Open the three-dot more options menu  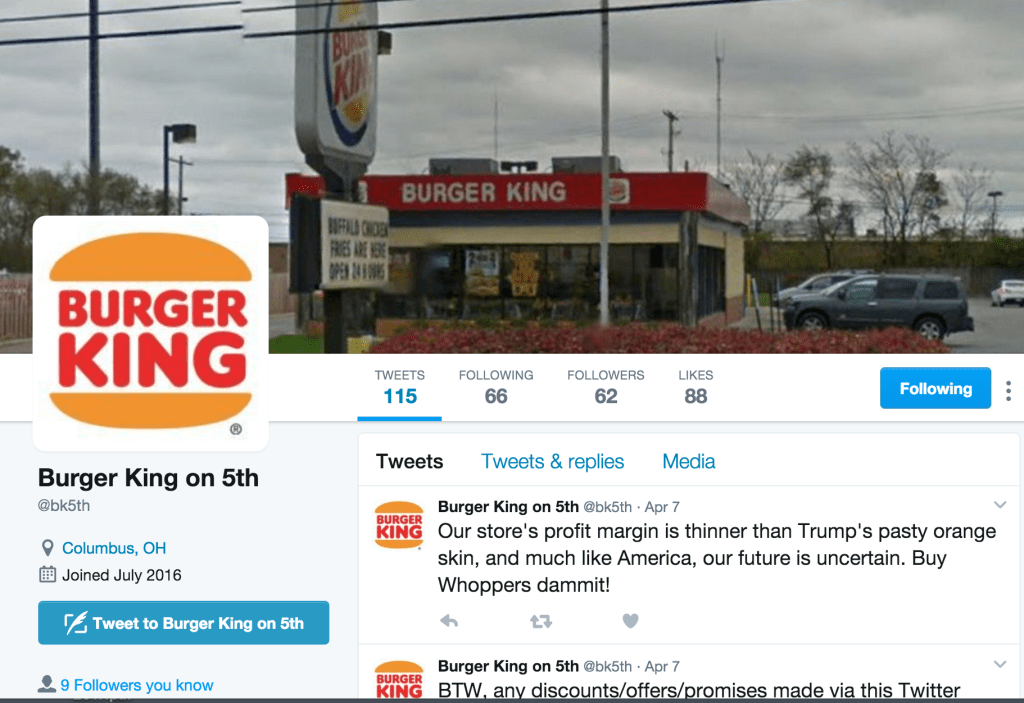point(1008,391)
